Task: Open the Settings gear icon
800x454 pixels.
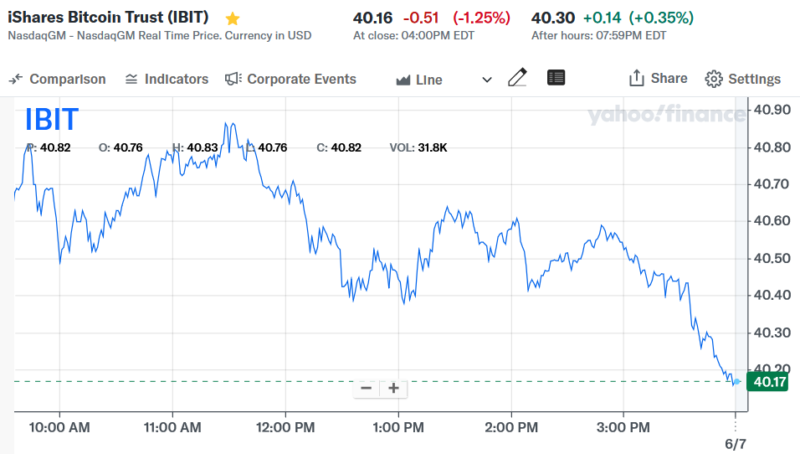Action: pyautogui.click(x=713, y=79)
